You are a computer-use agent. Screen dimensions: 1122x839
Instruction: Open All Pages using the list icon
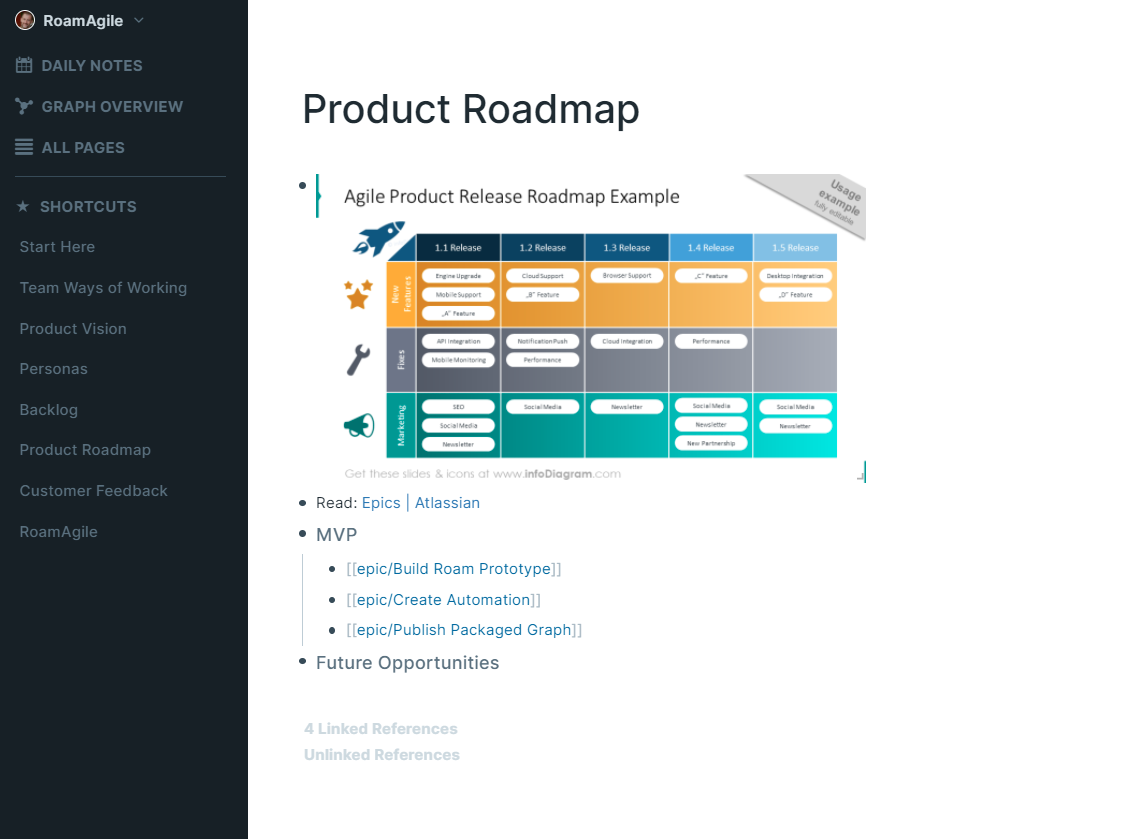point(22,146)
